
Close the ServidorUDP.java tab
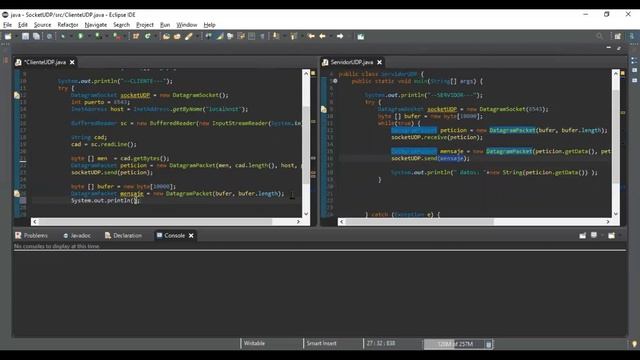coord(380,62)
